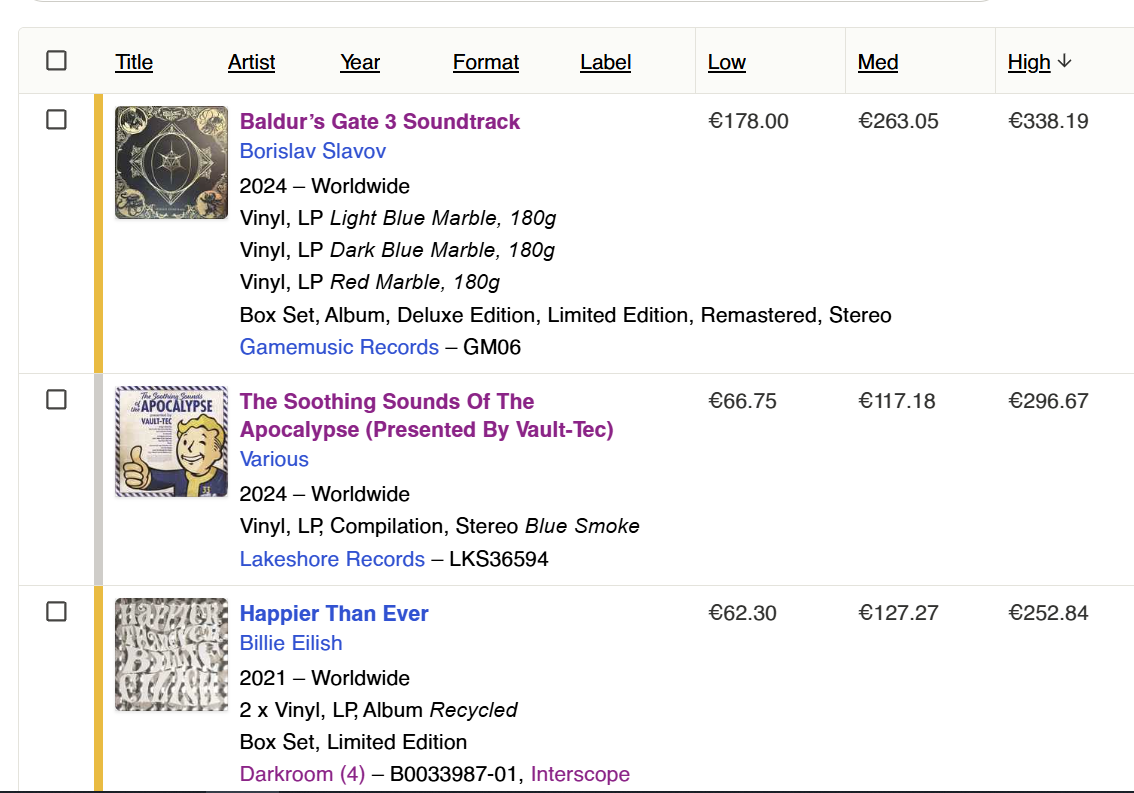Toggle the select-all checkbox in header
Image resolution: width=1134 pixels, height=793 pixels.
coord(56,60)
